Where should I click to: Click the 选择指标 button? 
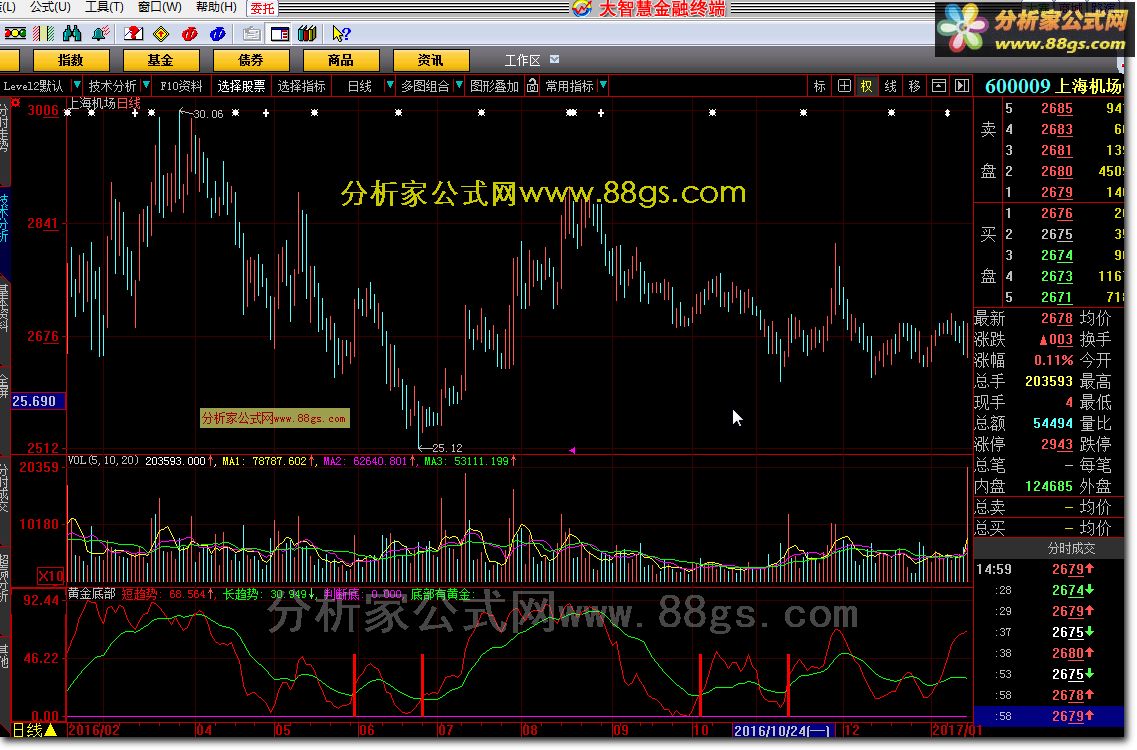[x=302, y=86]
